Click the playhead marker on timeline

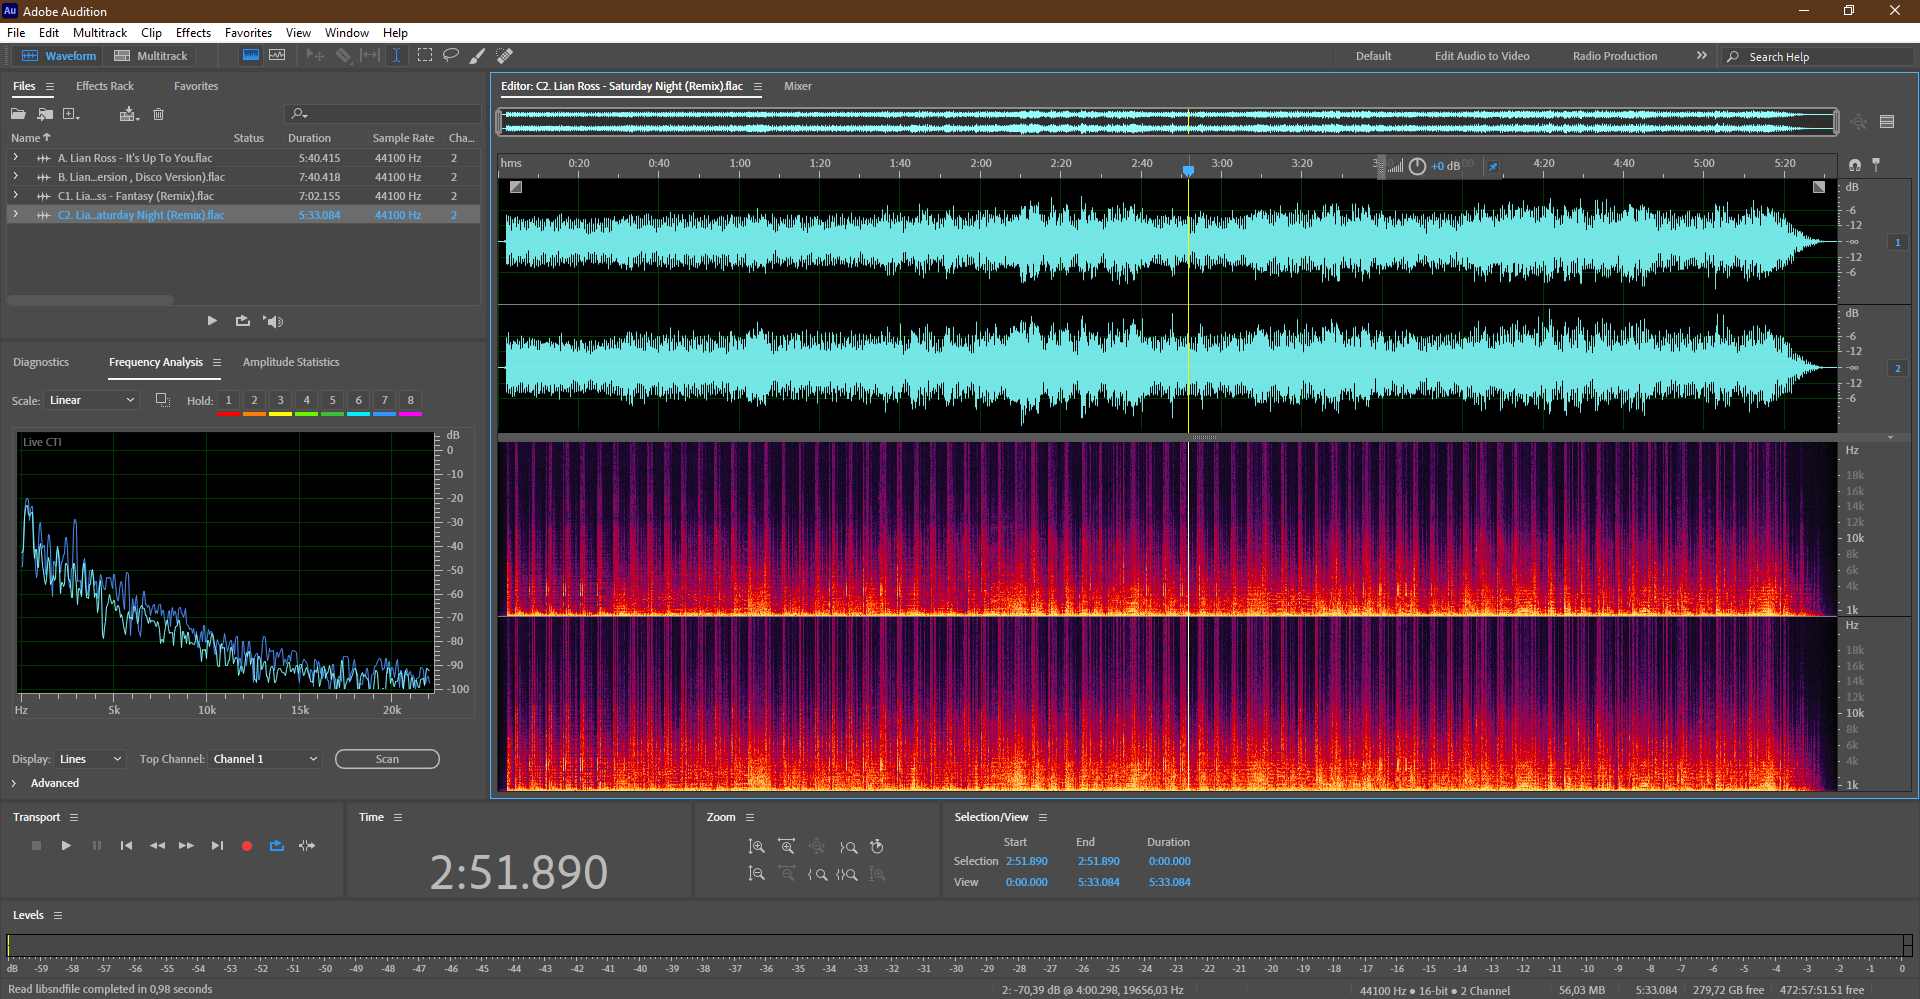1188,171
